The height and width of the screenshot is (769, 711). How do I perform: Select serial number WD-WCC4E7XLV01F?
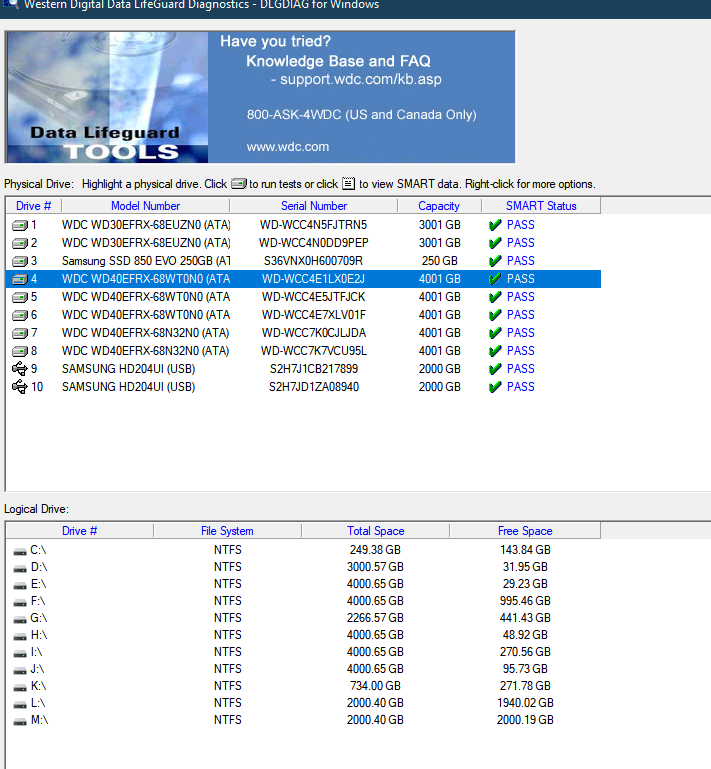313,315
